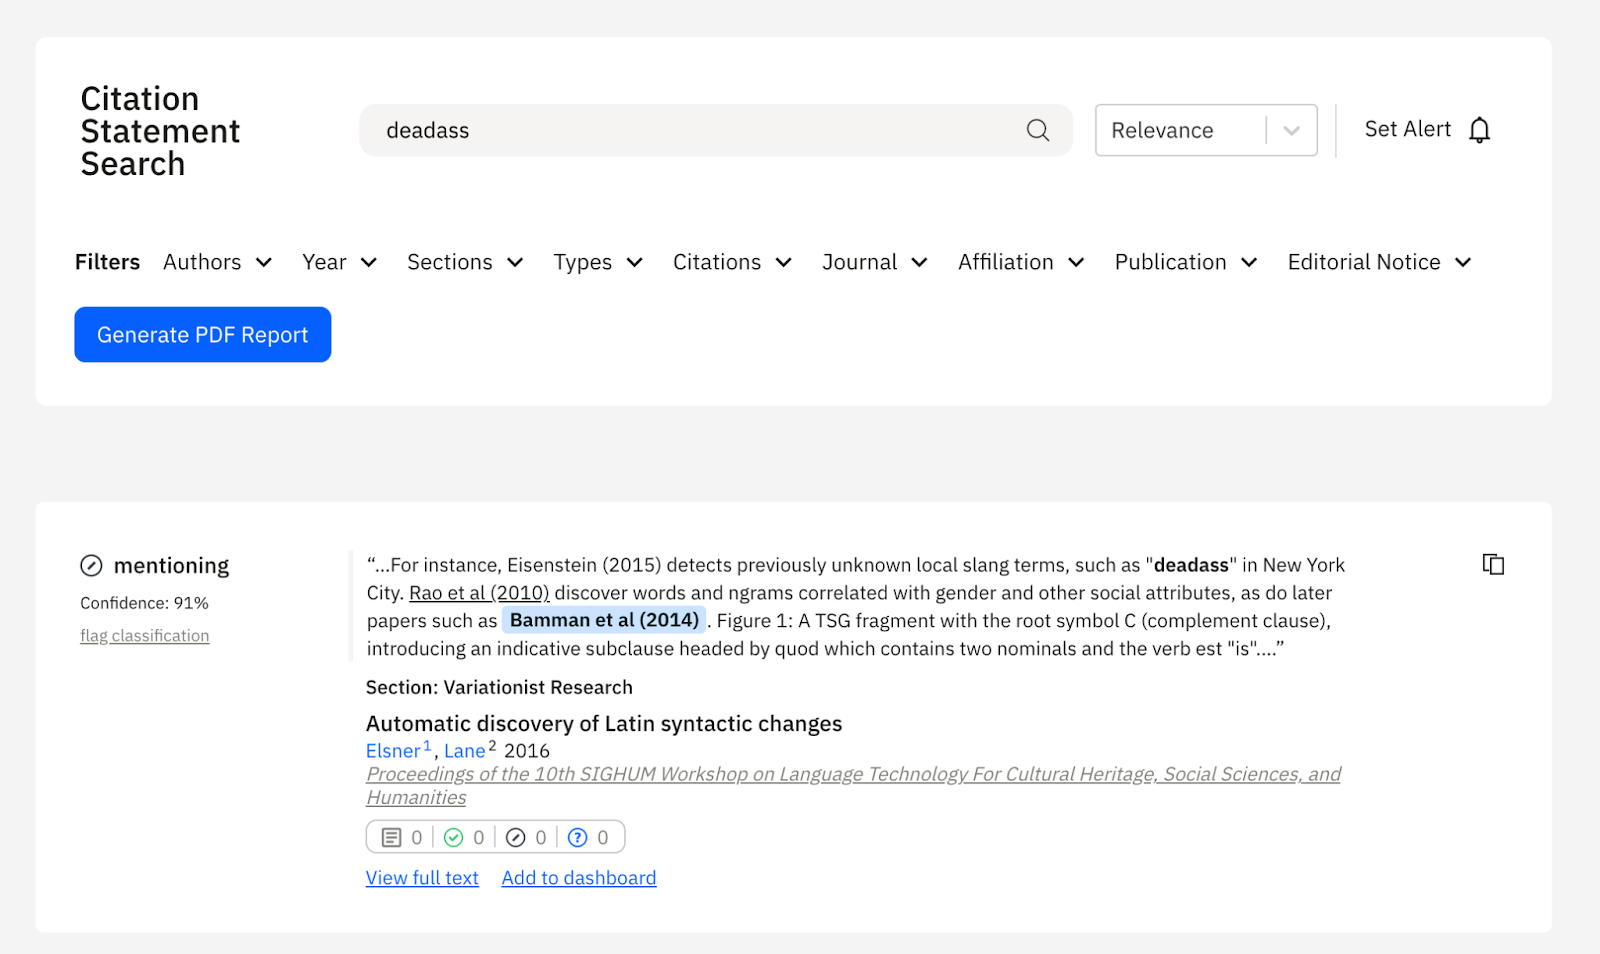Open the Relevance sort dropdown

pyautogui.click(x=1205, y=130)
